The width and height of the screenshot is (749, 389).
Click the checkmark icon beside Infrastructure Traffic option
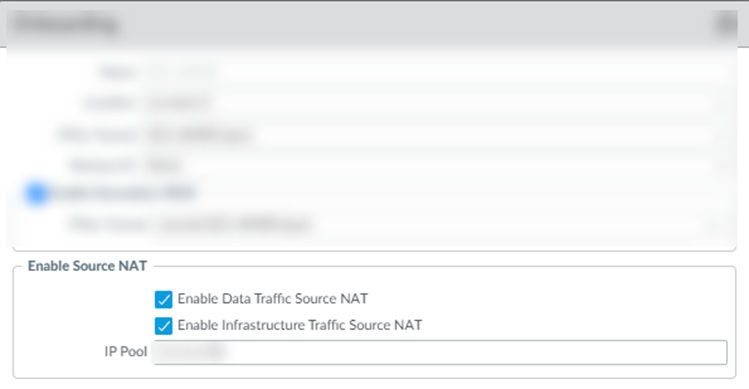[163, 326]
